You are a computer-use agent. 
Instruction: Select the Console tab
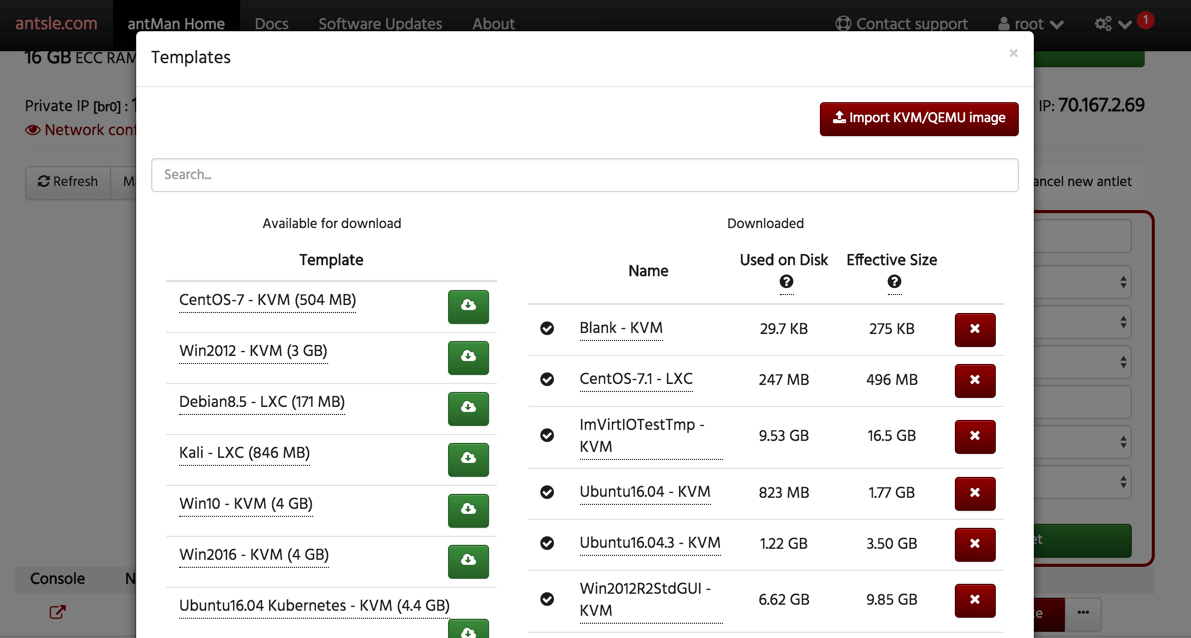tap(58, 579)
